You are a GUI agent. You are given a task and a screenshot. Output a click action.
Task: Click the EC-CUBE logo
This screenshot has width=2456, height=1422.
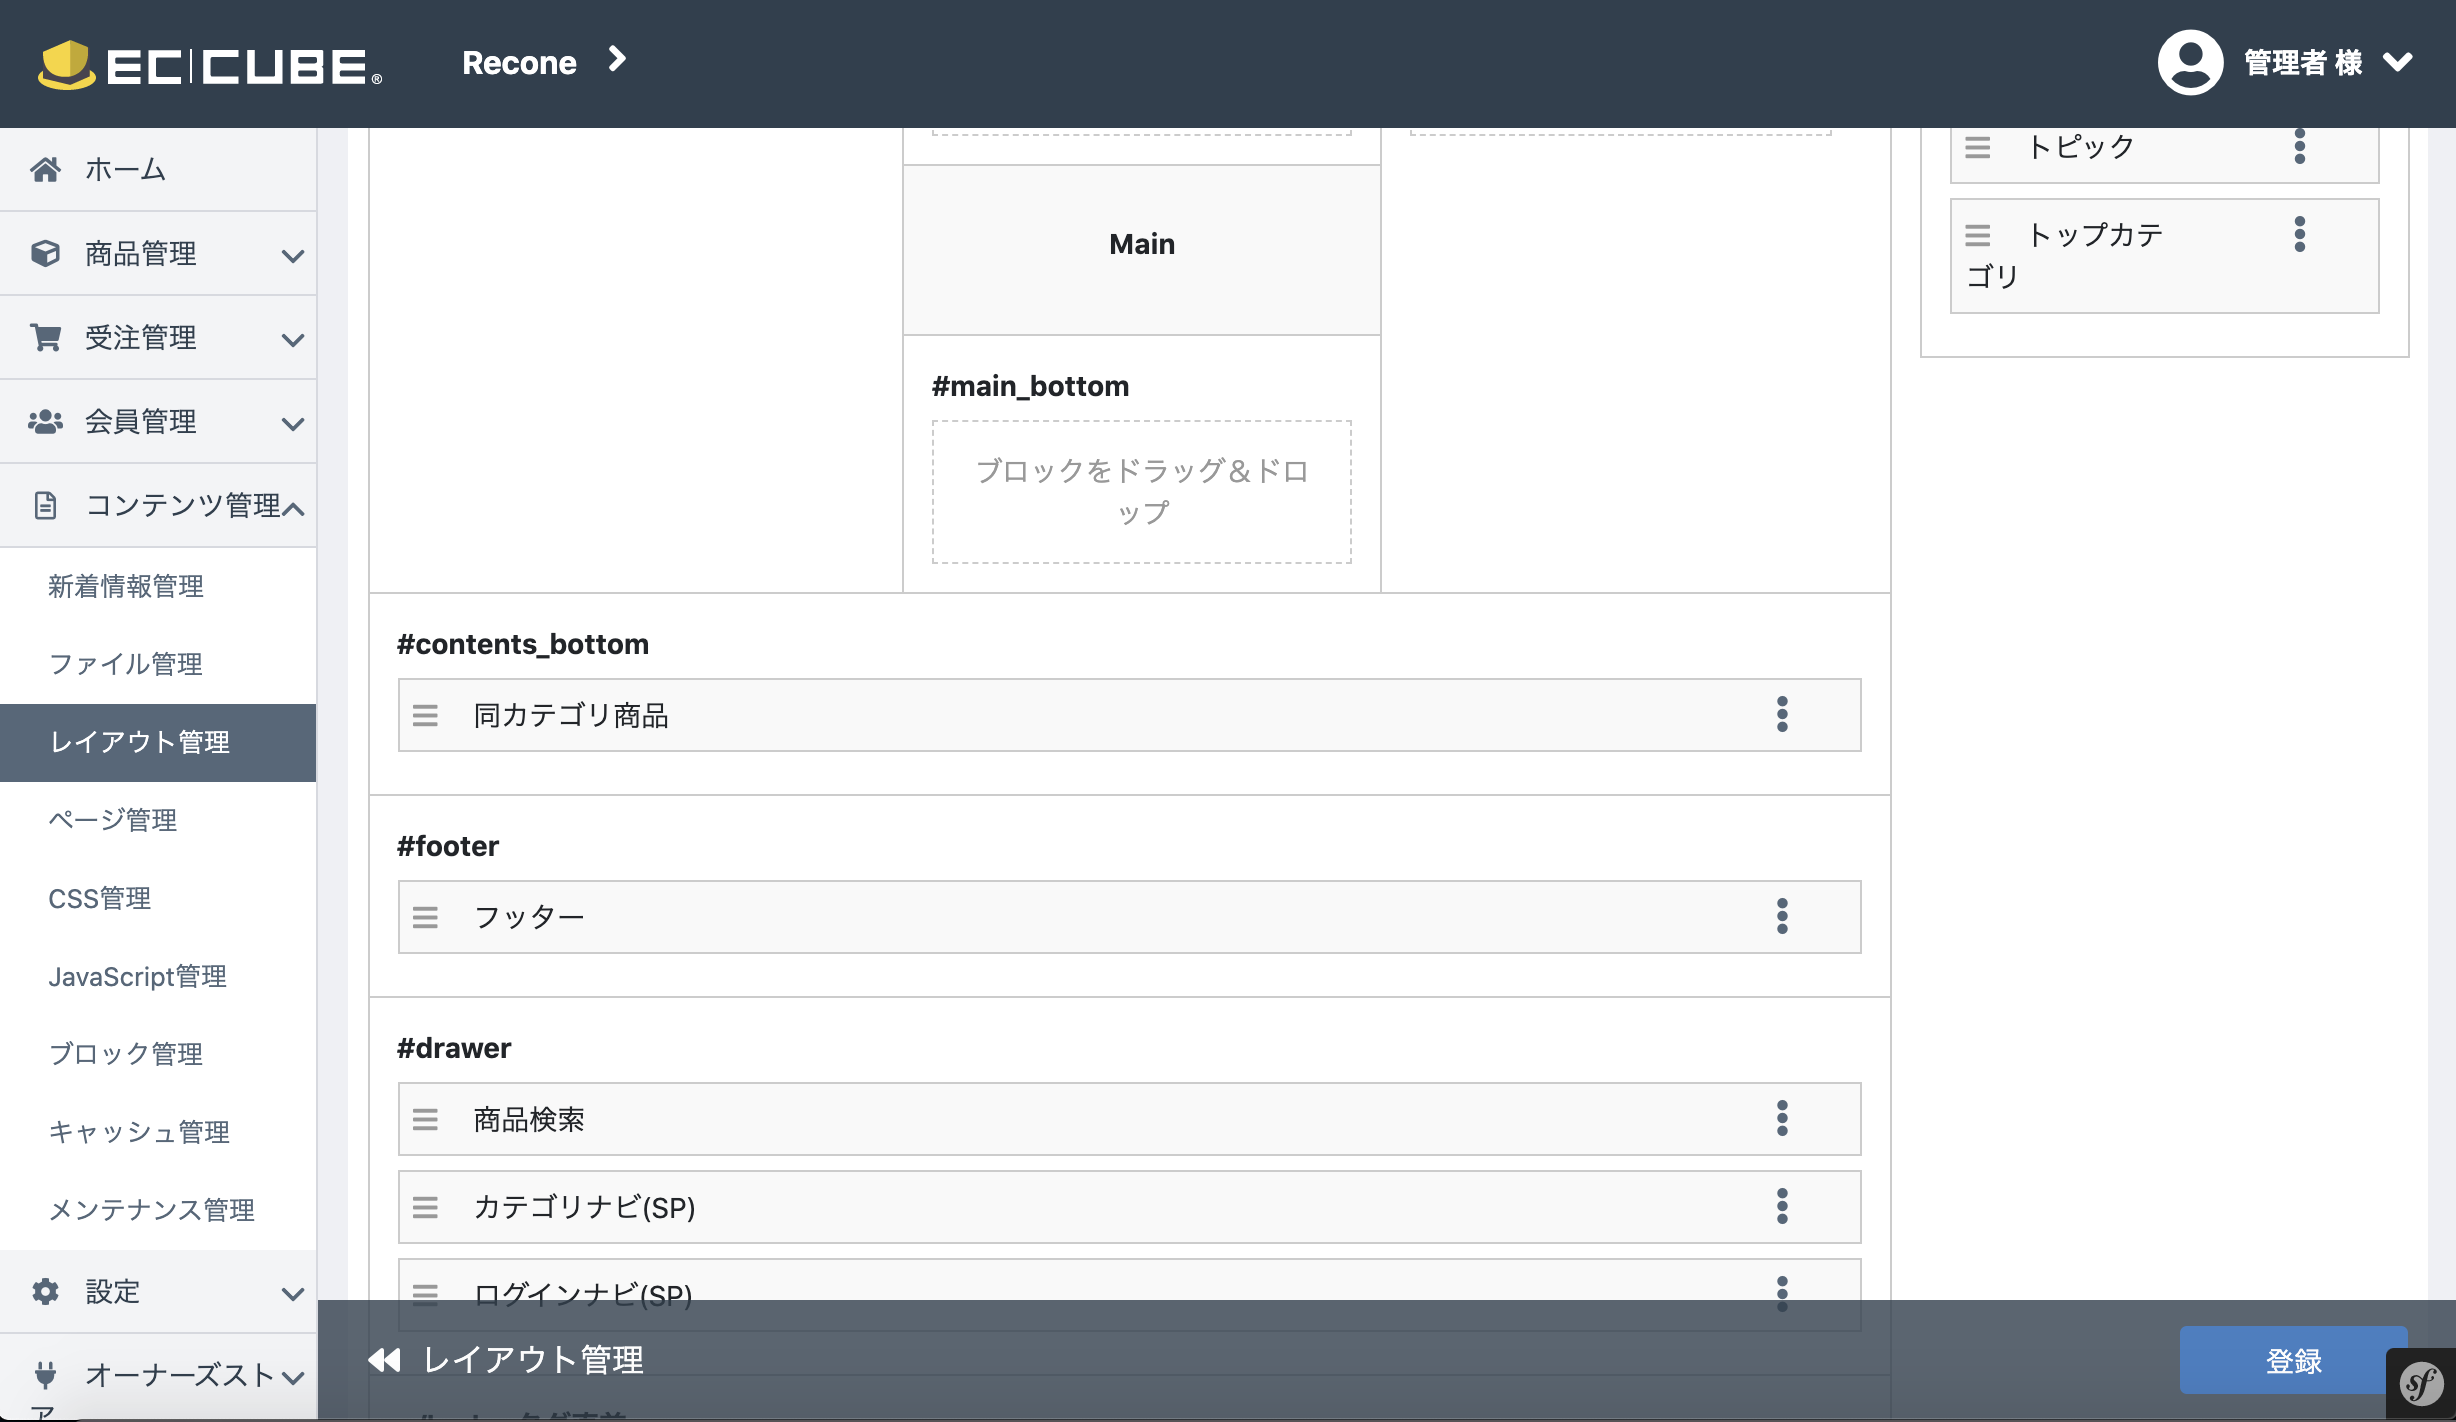[210, 65]
